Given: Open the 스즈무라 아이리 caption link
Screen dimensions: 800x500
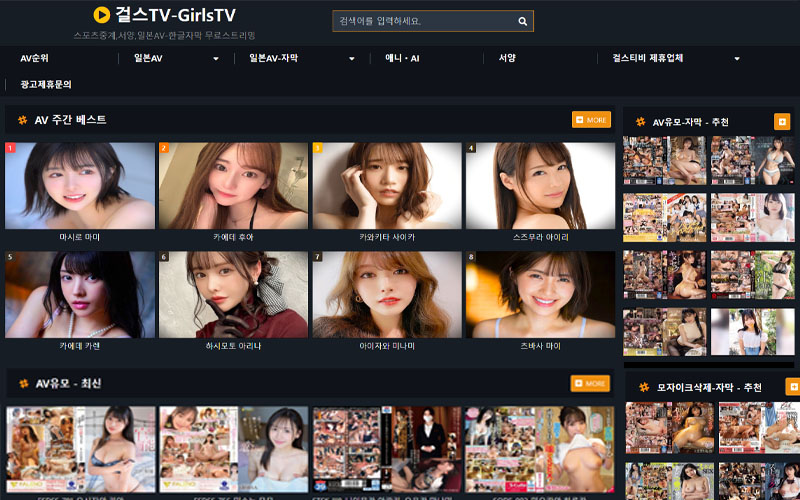Looking at the screenshot, I should coord(540,237).
